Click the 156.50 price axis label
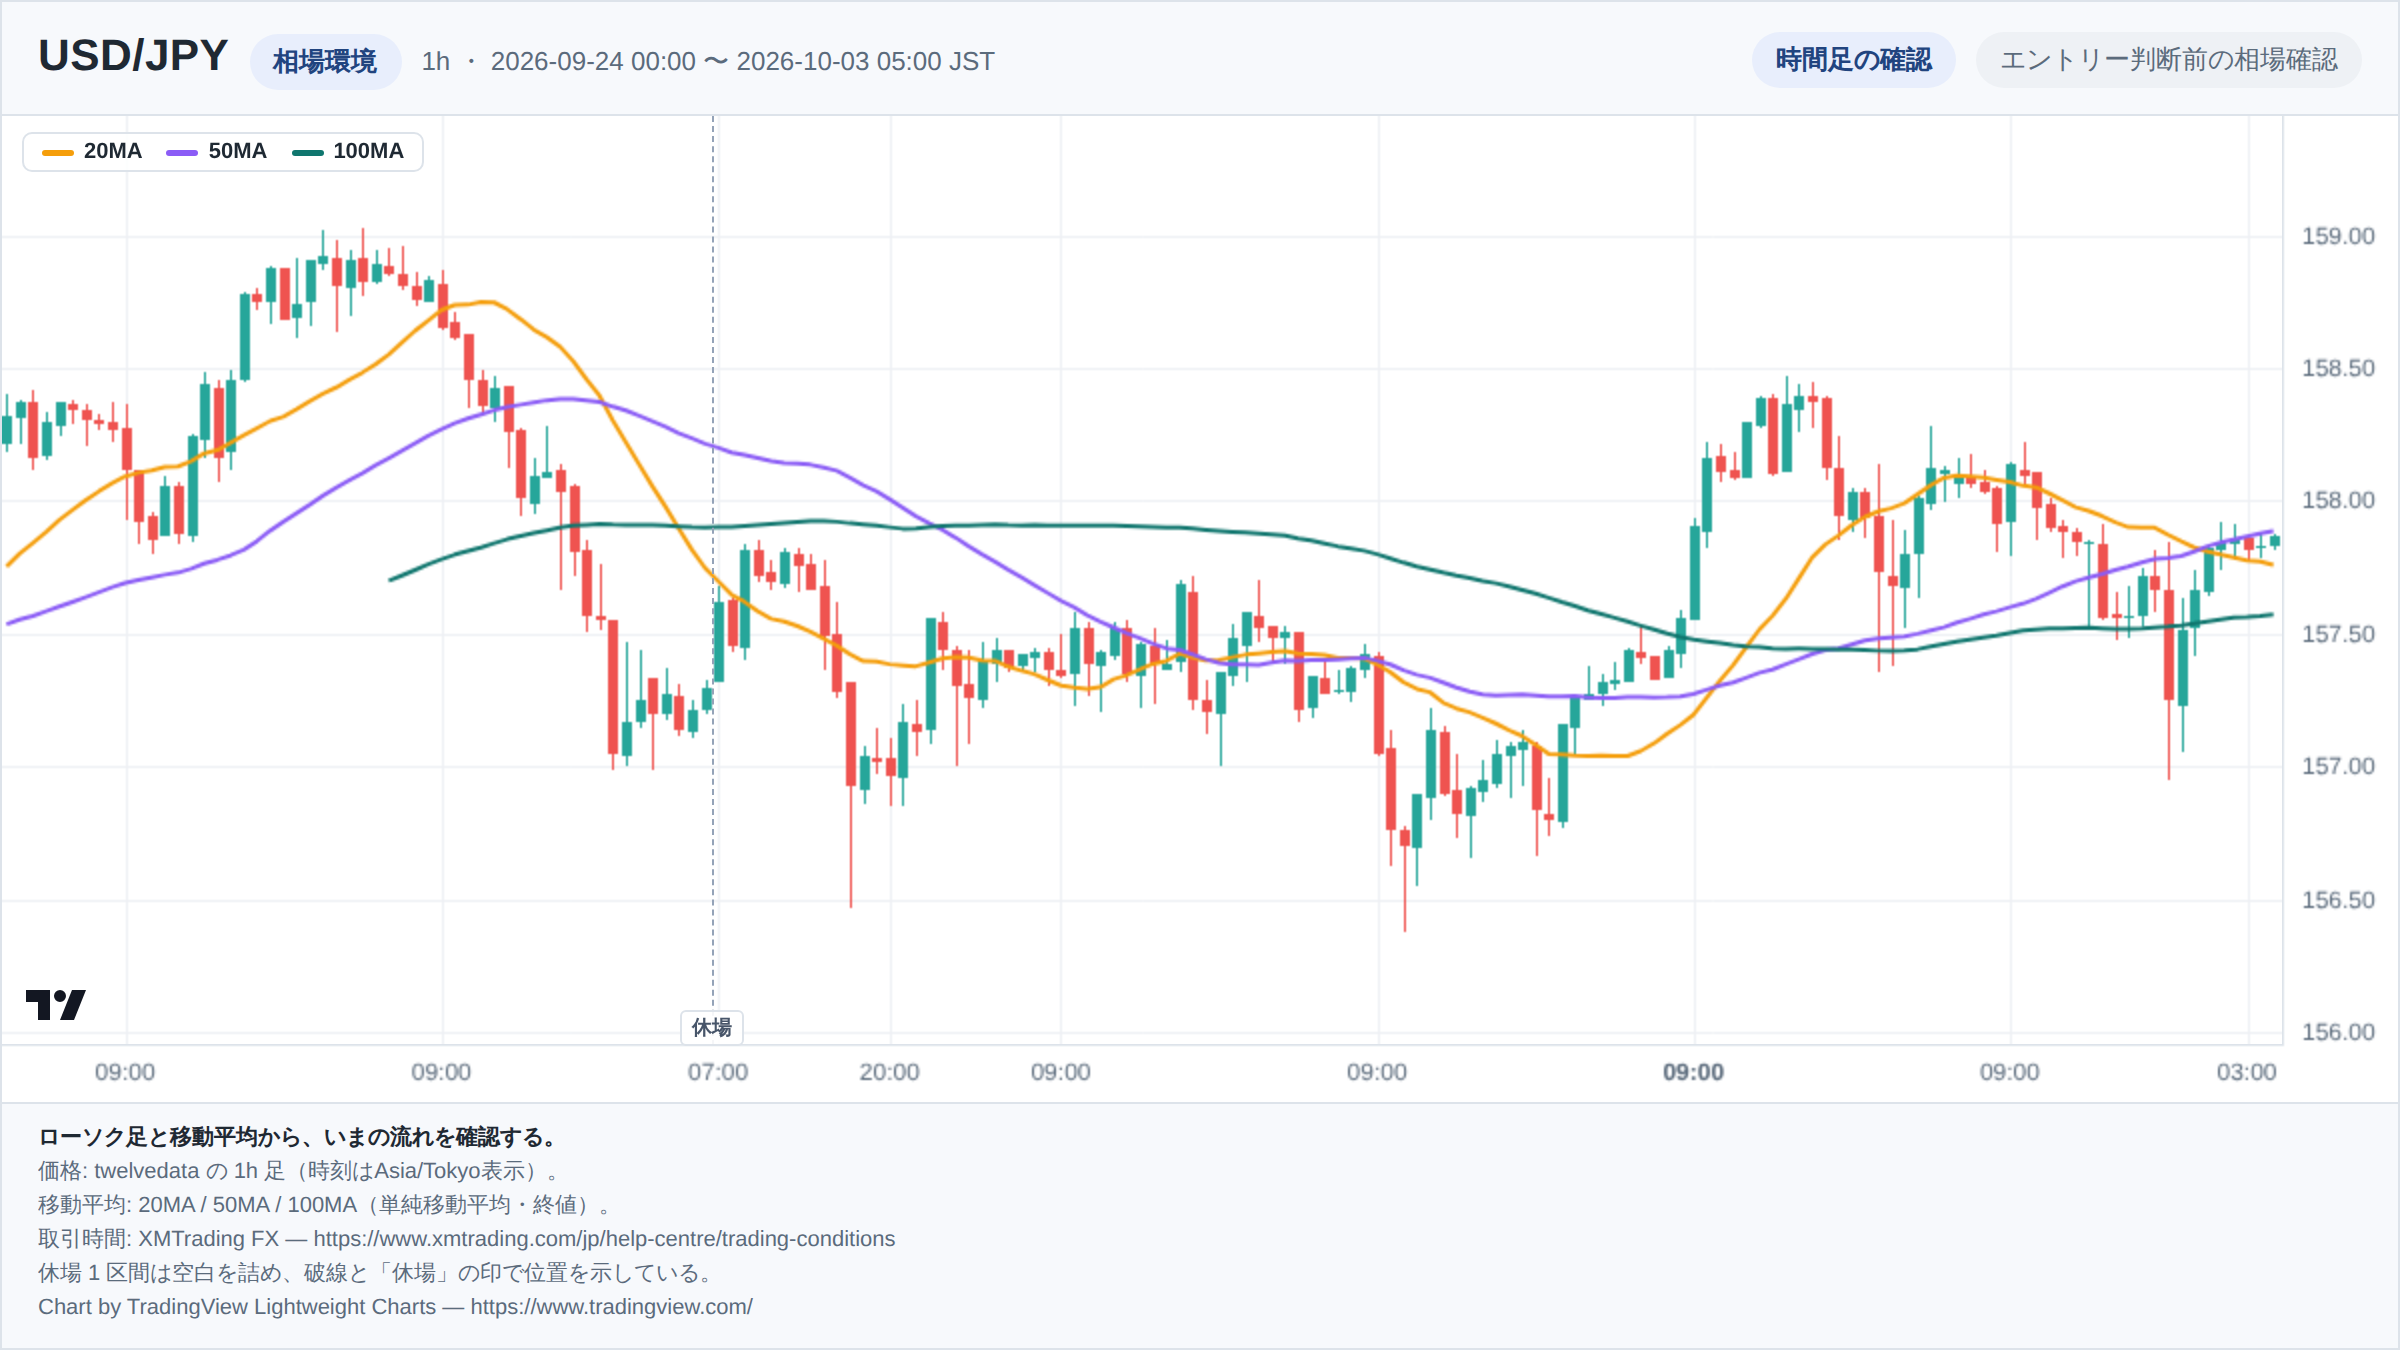This screenshot has height=1350, width=2400. 2338,900
